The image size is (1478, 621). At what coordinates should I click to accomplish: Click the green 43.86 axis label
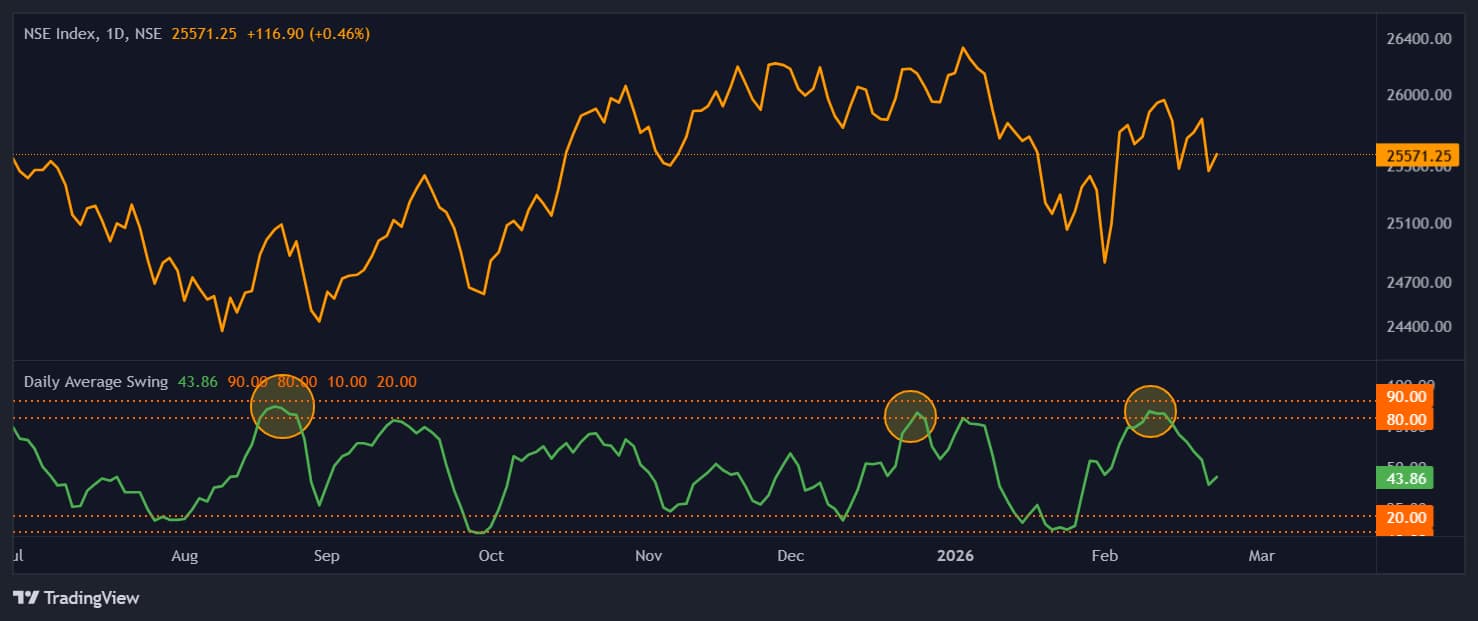1406,478
